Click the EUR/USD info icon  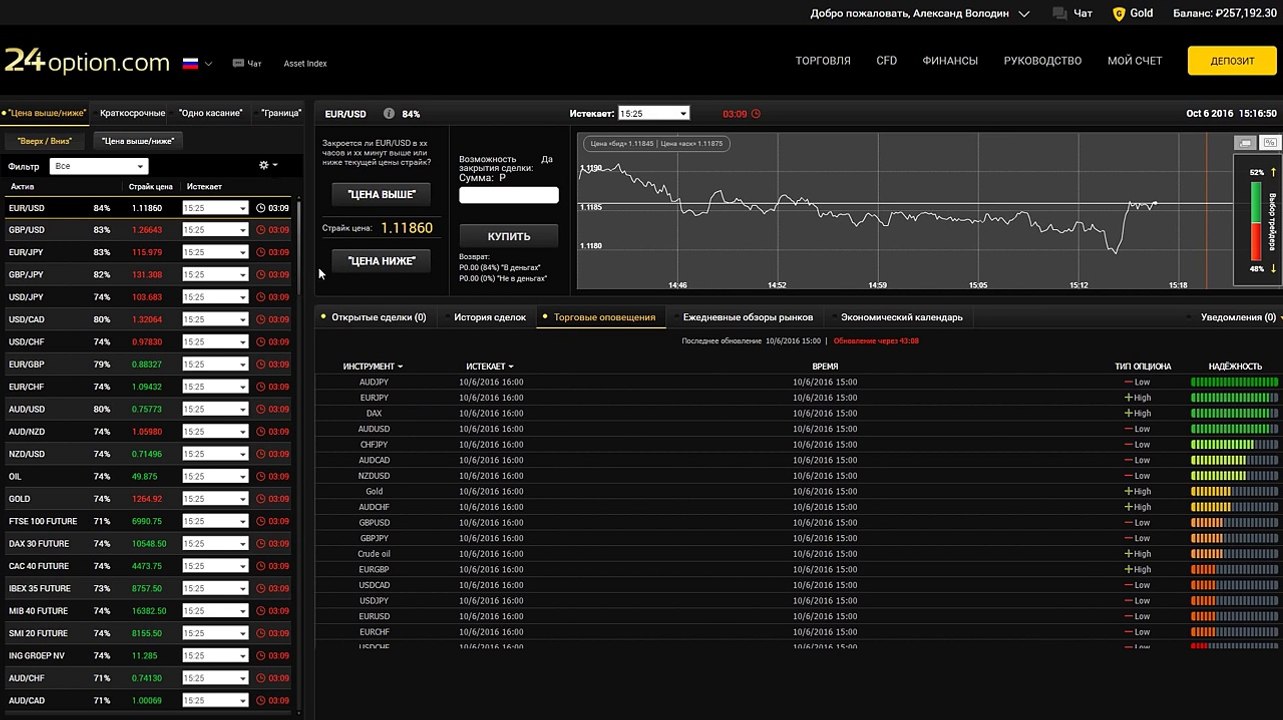coord(389,114)
